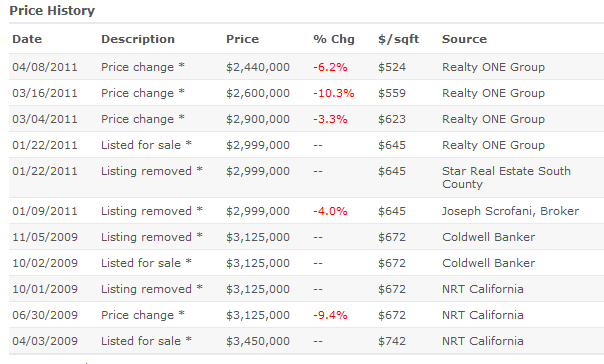Click the Date column header
This screenshot has width=604, height=364.
tap(27, 39)
